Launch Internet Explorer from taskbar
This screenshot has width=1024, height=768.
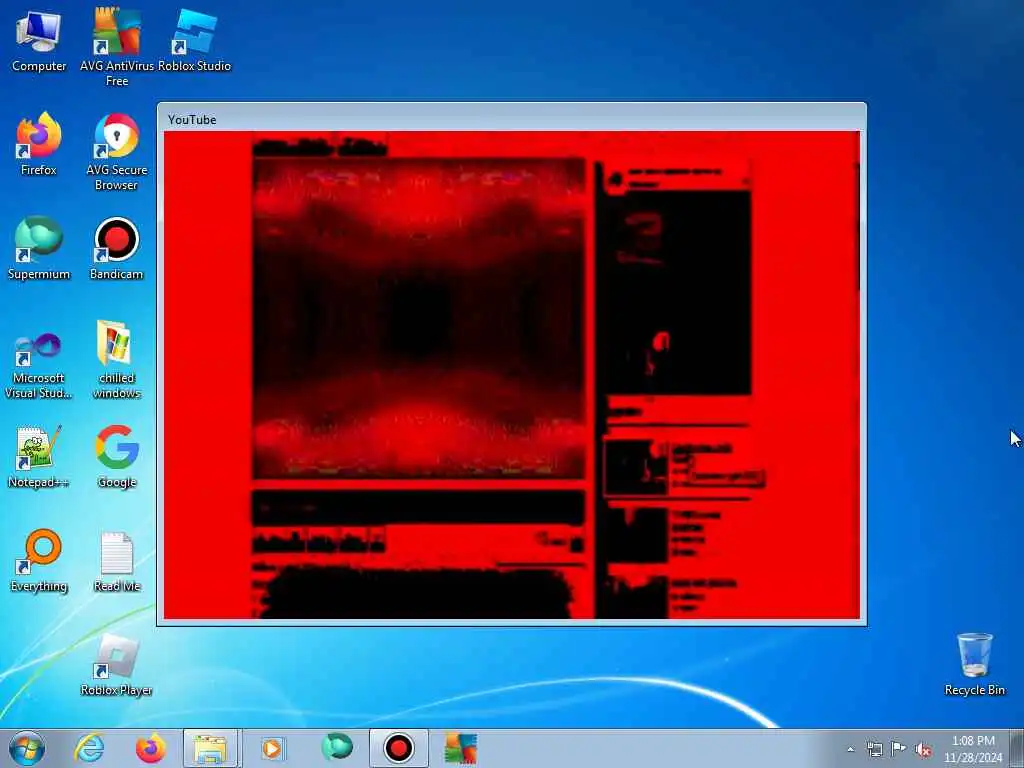[x=89, y=748]
